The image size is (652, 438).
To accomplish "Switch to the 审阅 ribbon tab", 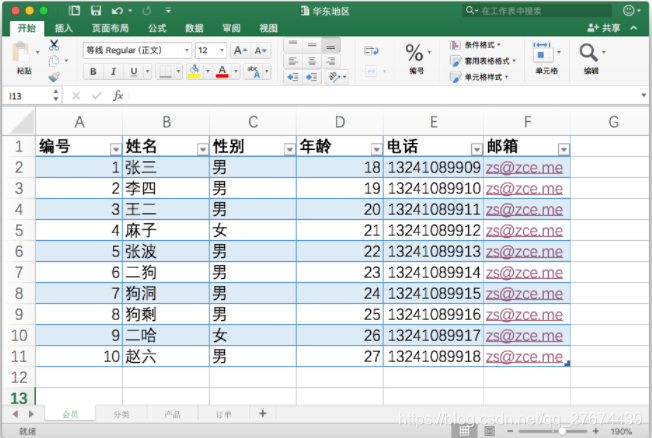I will (231, 28).
